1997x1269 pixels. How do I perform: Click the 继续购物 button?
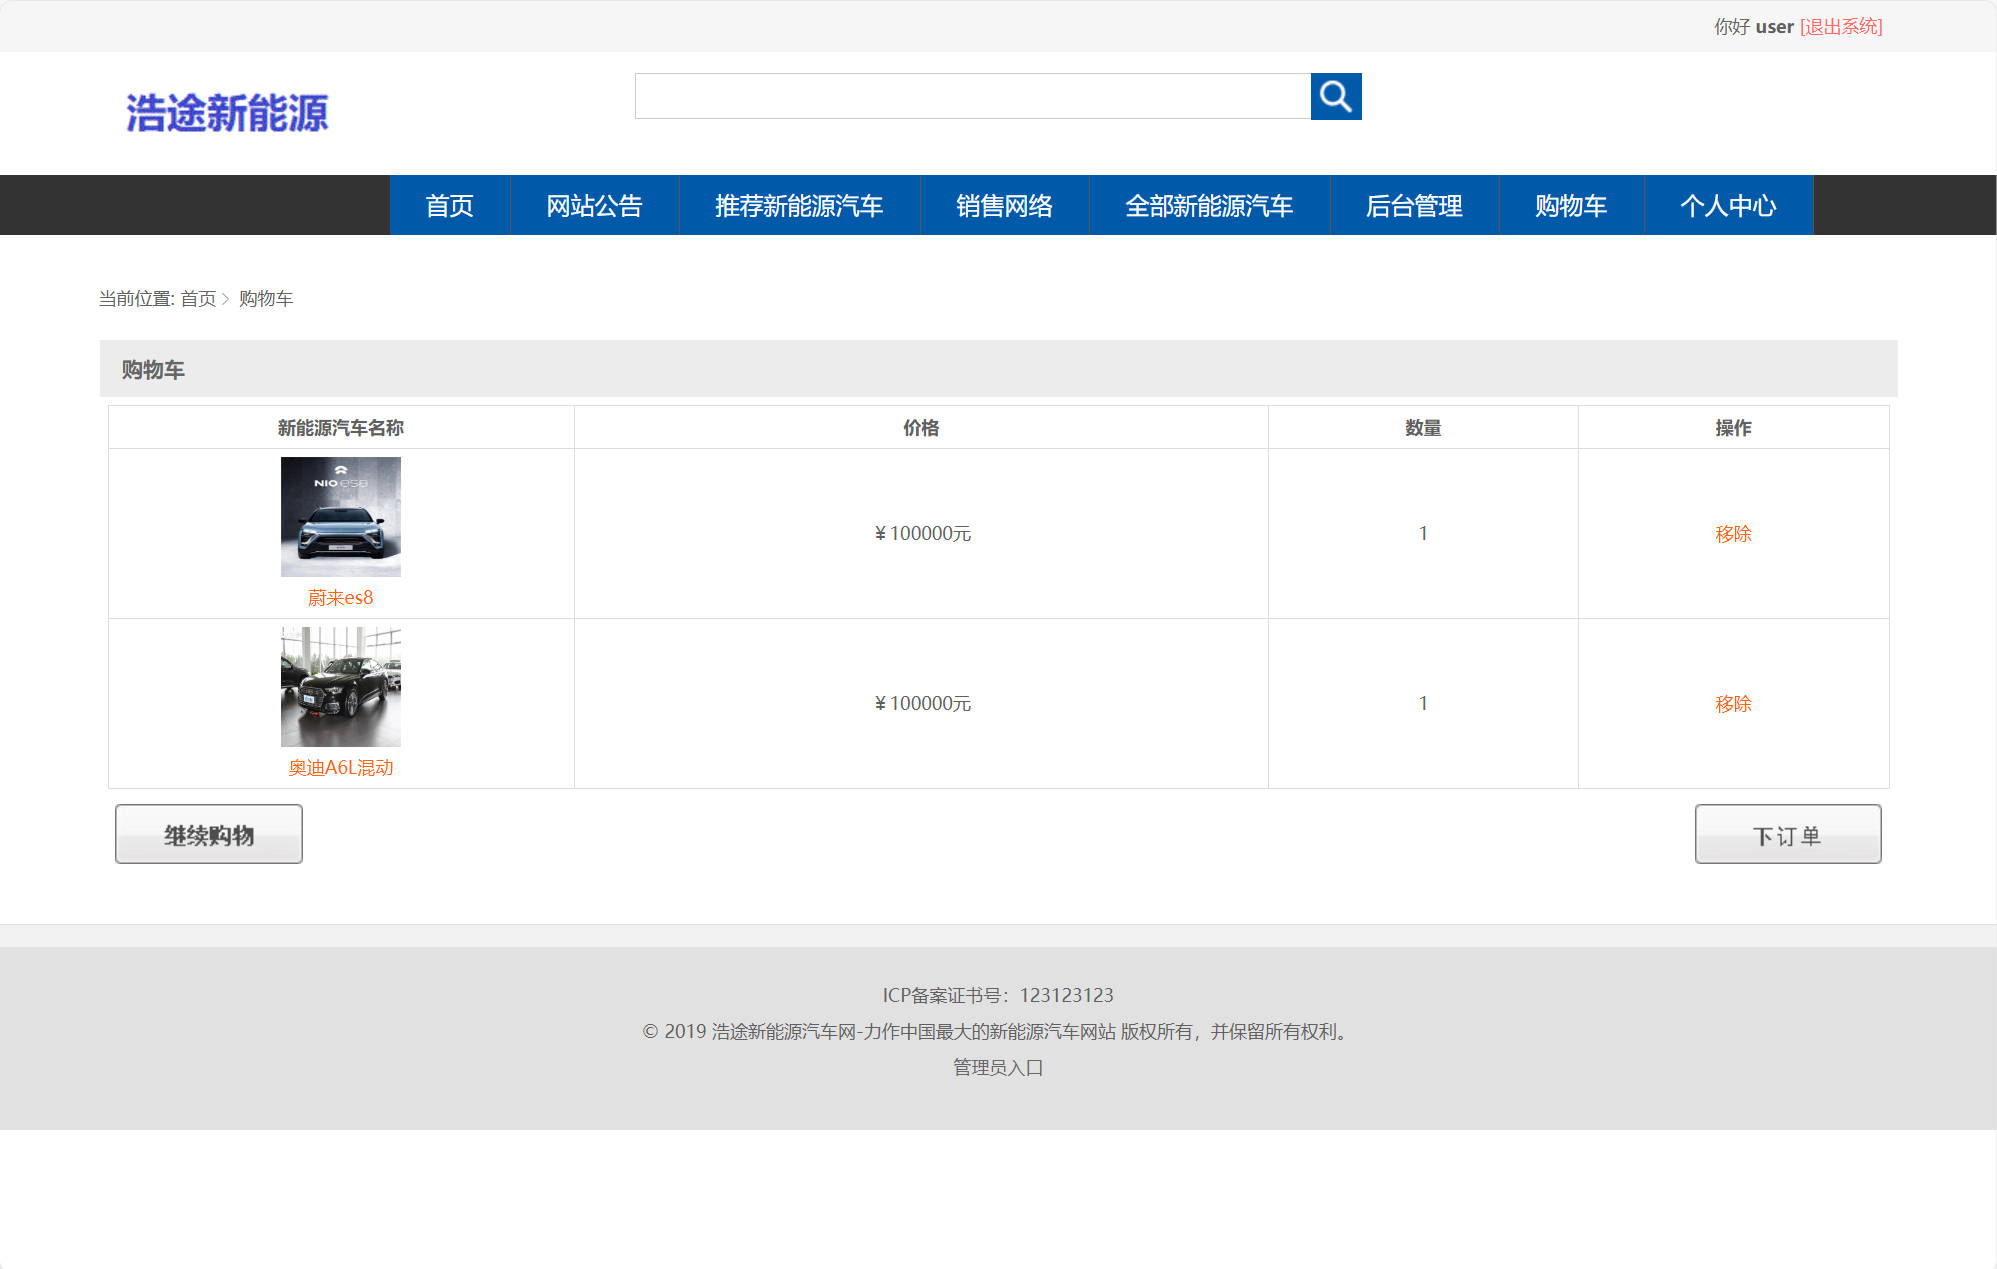[208, 833]
